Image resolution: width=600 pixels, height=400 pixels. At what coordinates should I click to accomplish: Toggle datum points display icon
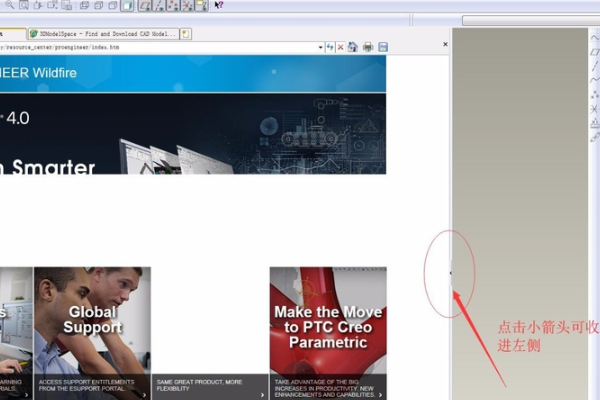point(173,6)
